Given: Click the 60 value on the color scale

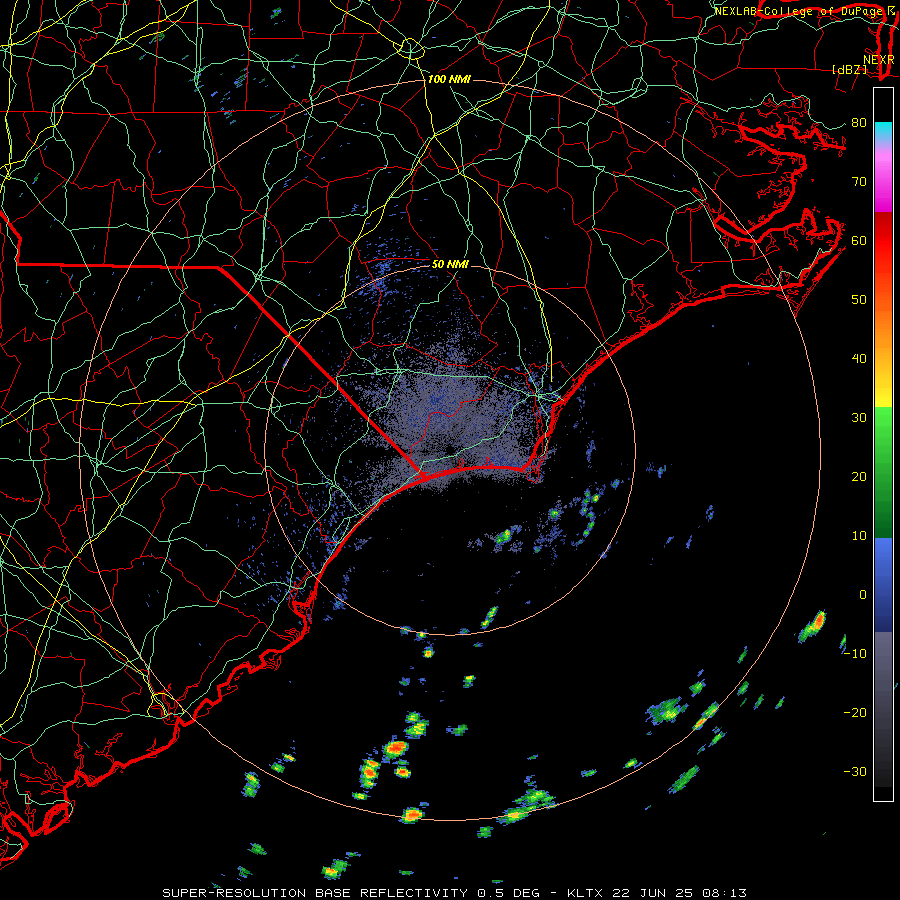Looking at the screenshot, I should click(859, 241).
